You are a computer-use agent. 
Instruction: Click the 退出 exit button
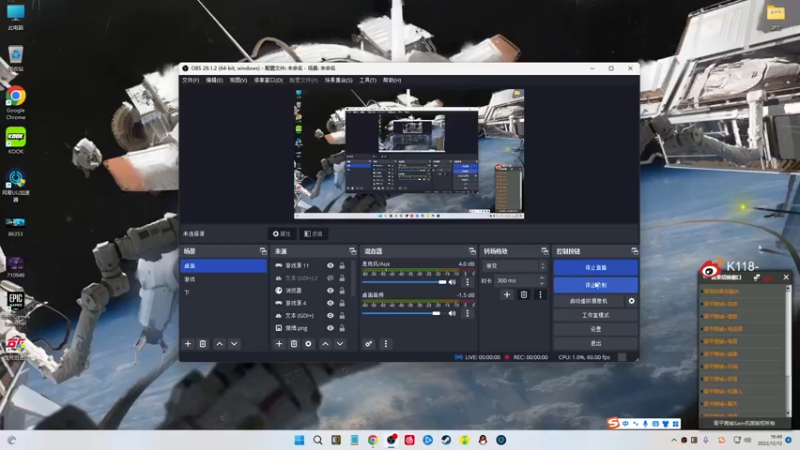tap(595, 343)
